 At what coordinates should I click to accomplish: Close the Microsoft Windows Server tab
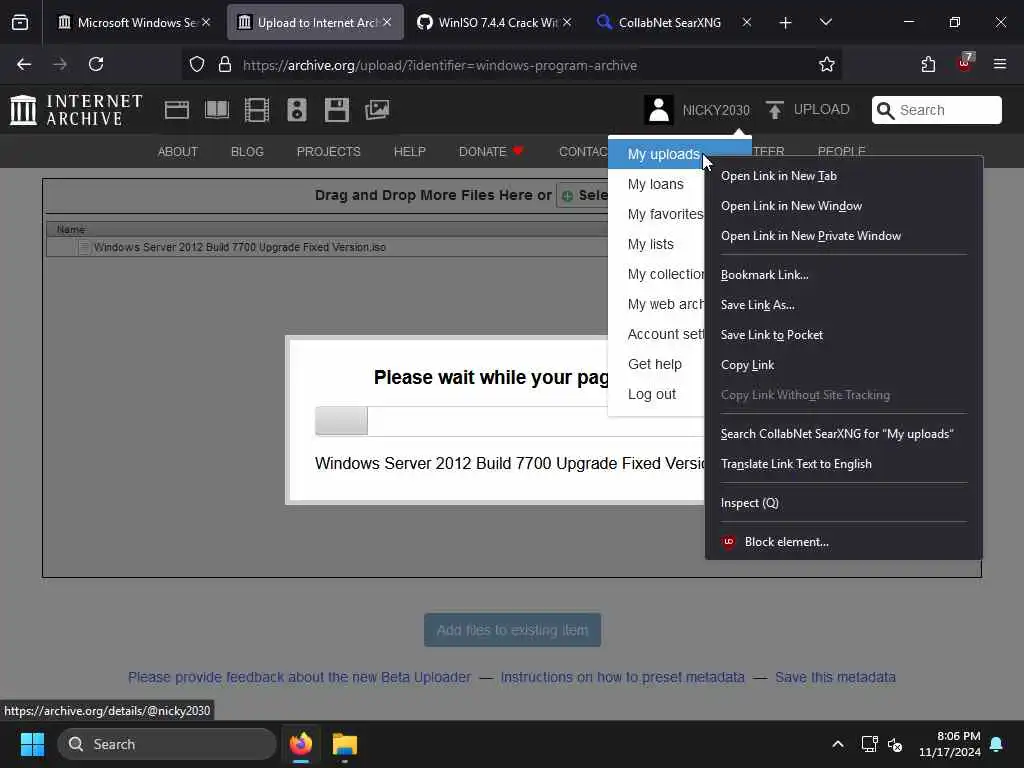tap(206, 22)
